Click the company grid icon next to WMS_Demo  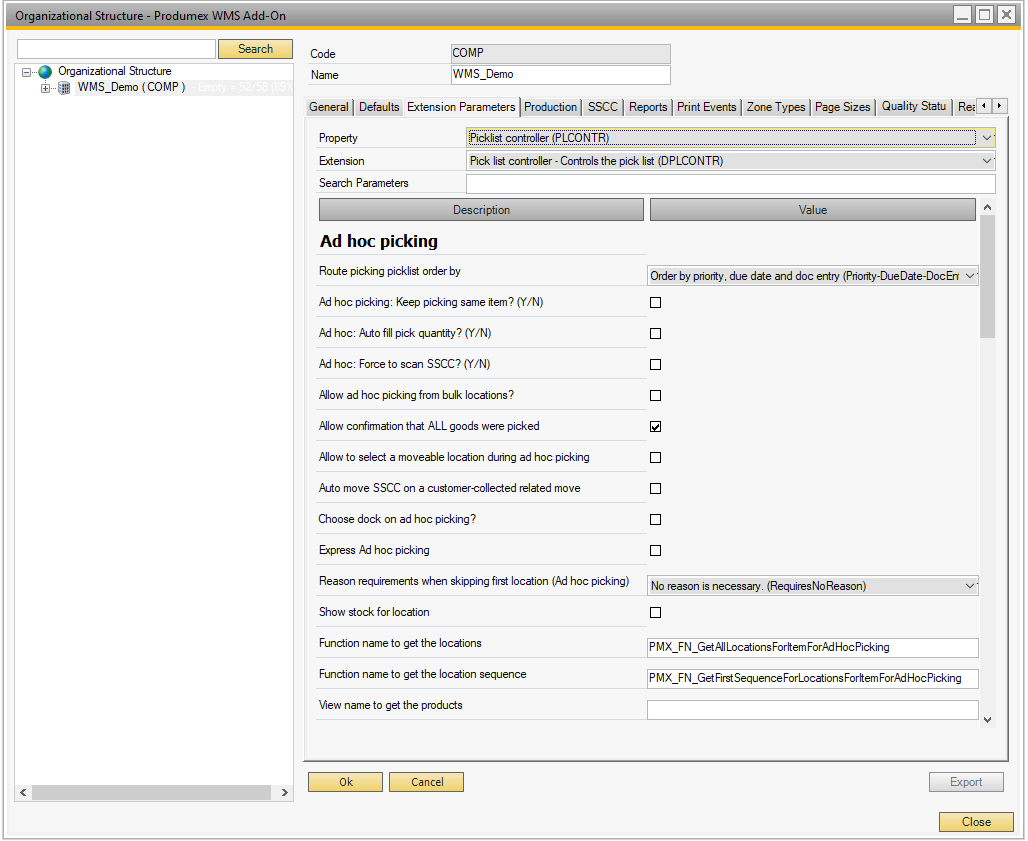(64, 87)
